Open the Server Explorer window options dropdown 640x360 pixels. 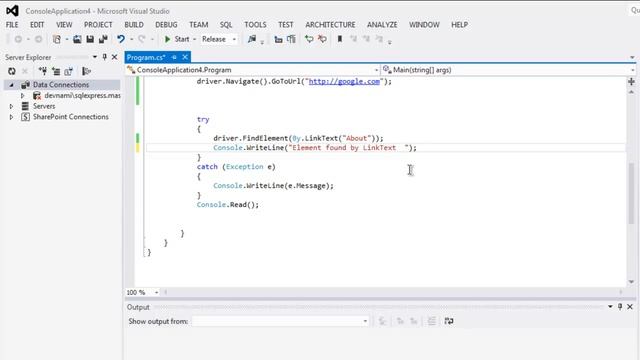click(95, 57)
